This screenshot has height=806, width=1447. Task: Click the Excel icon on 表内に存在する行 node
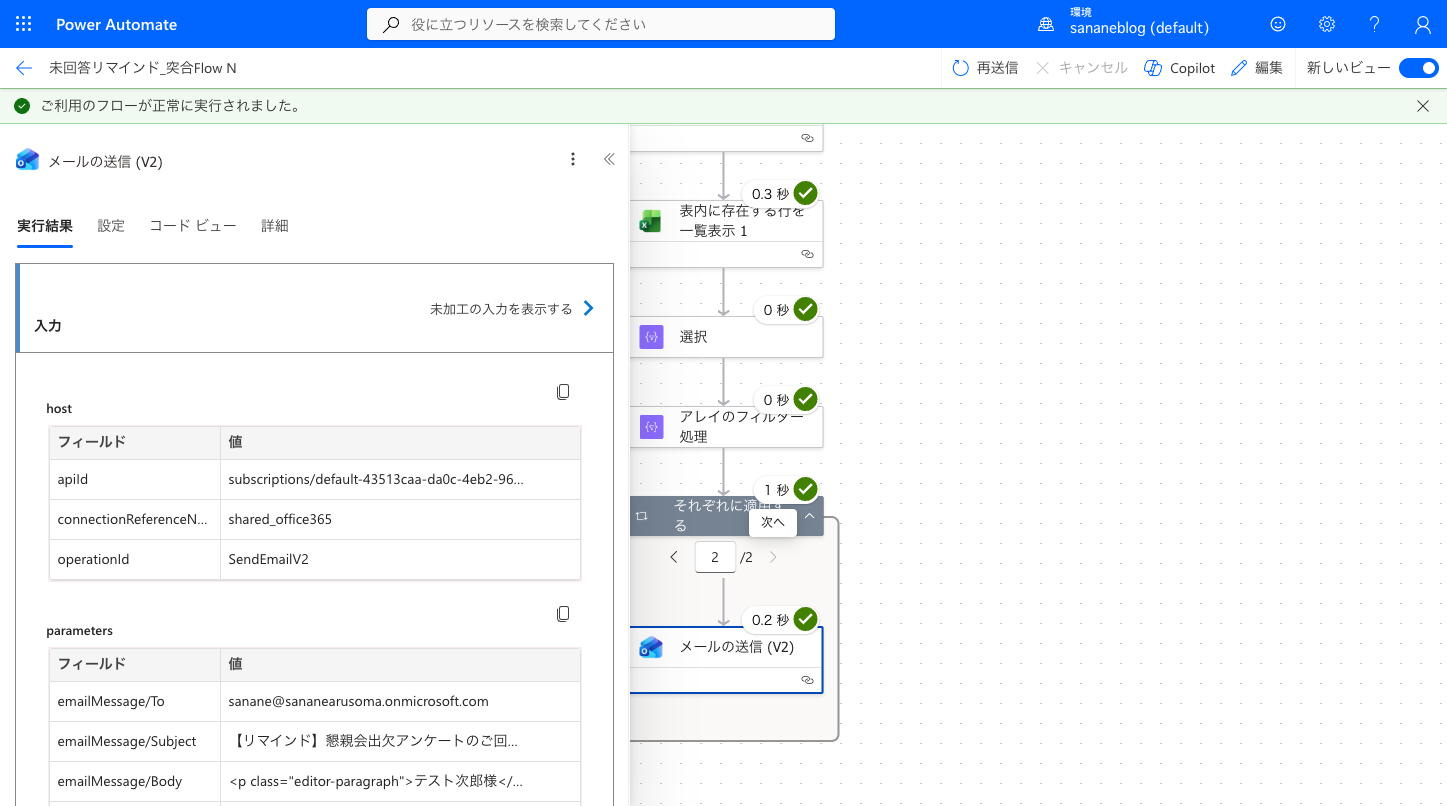pyautogui.click(x=651, y=222)
